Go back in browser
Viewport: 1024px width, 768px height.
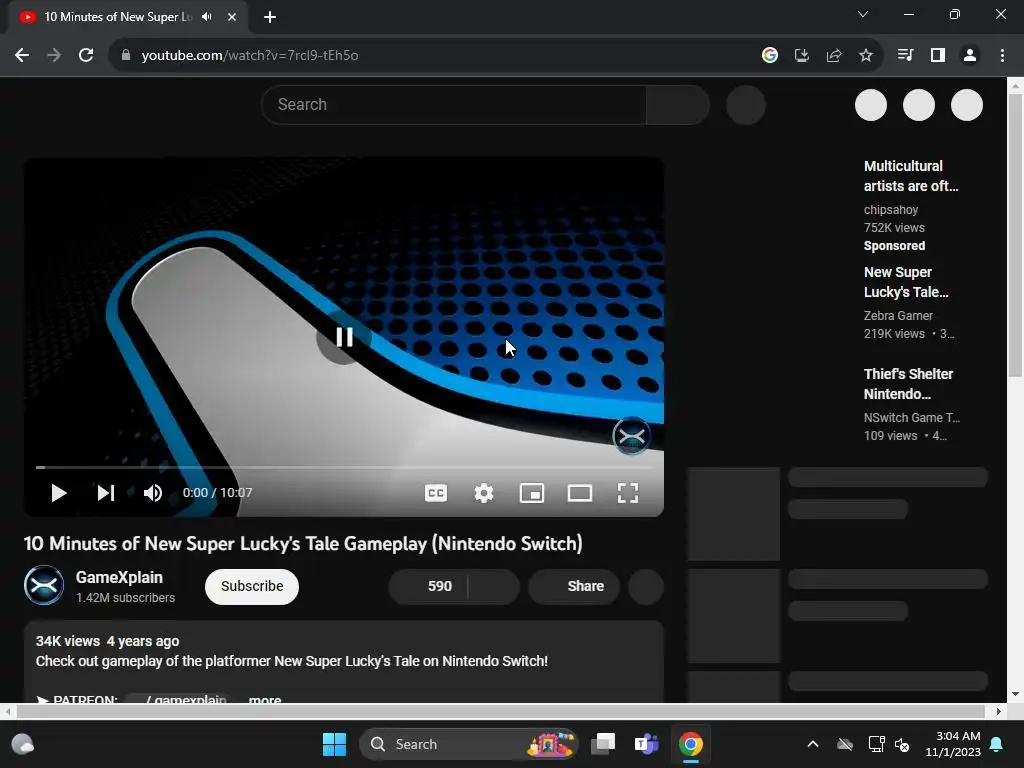pos(22,56)
